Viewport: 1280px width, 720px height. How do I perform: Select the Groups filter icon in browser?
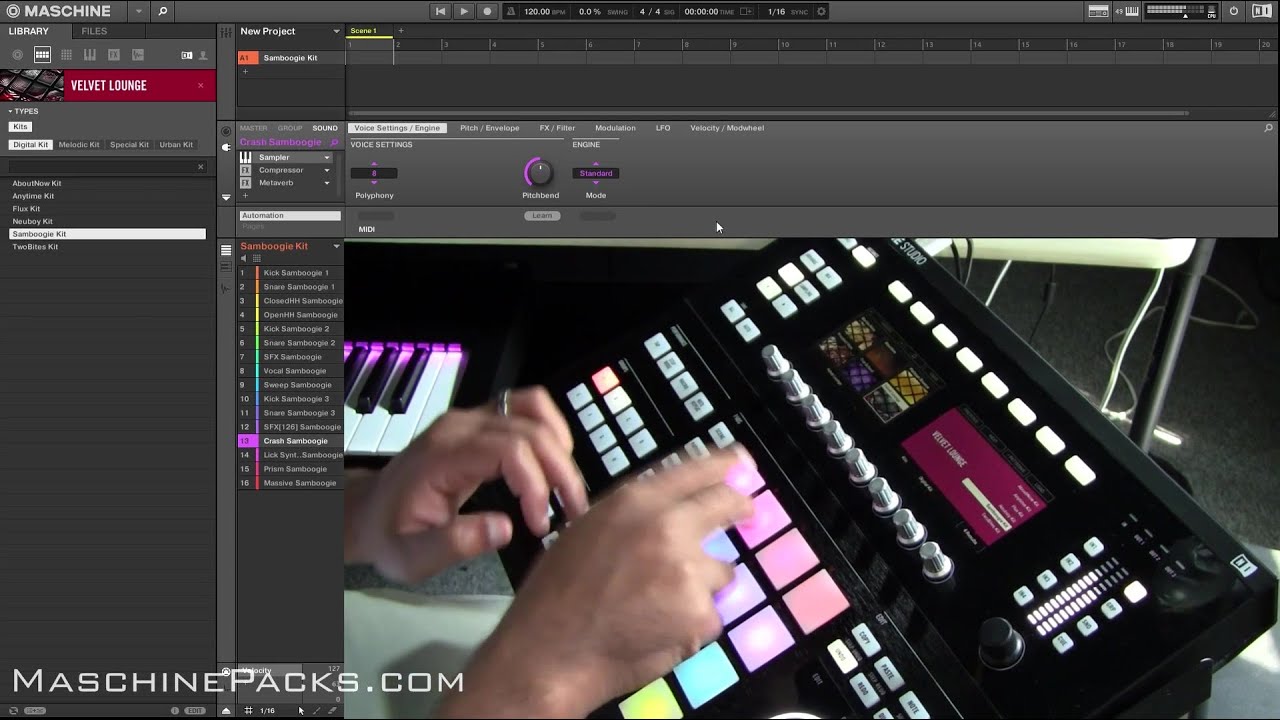pos(42,55)
